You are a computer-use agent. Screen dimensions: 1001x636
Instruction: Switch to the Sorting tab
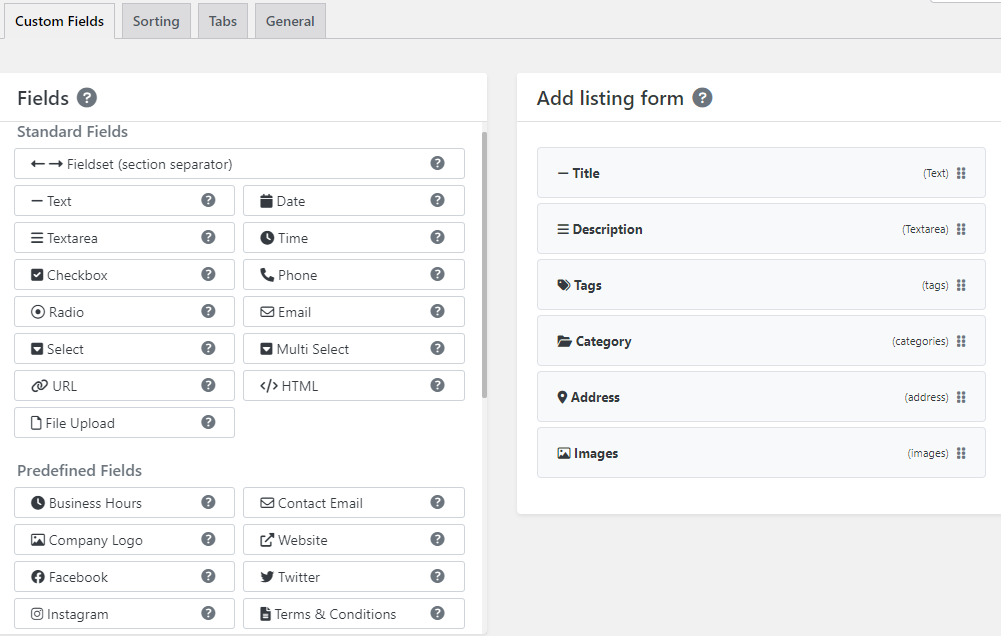tap(156, 20)
